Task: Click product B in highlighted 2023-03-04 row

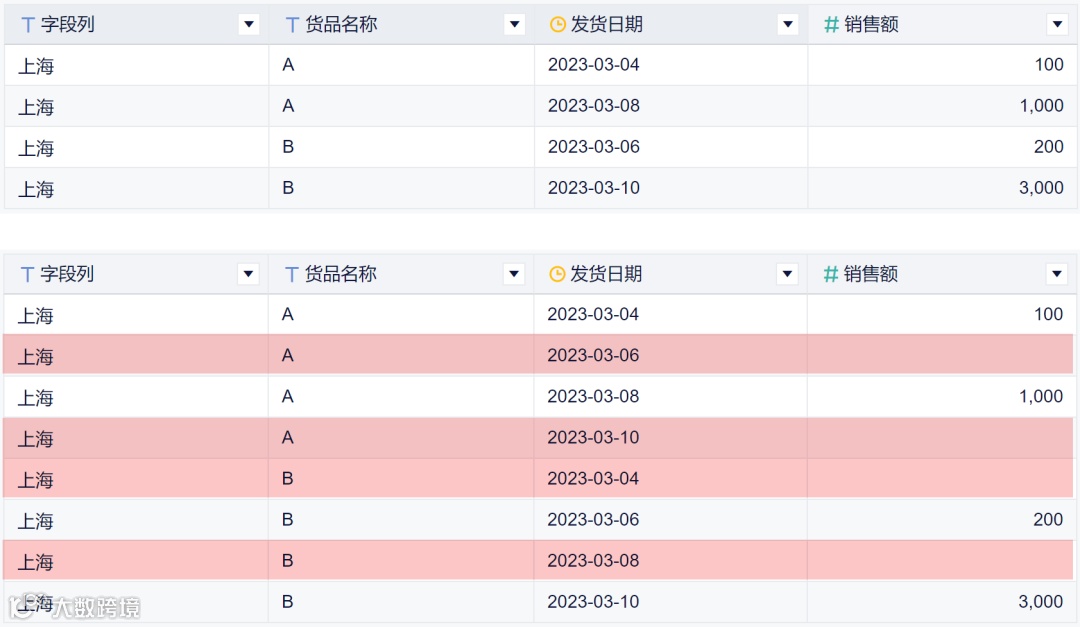Action: click(x=288, y=478)
